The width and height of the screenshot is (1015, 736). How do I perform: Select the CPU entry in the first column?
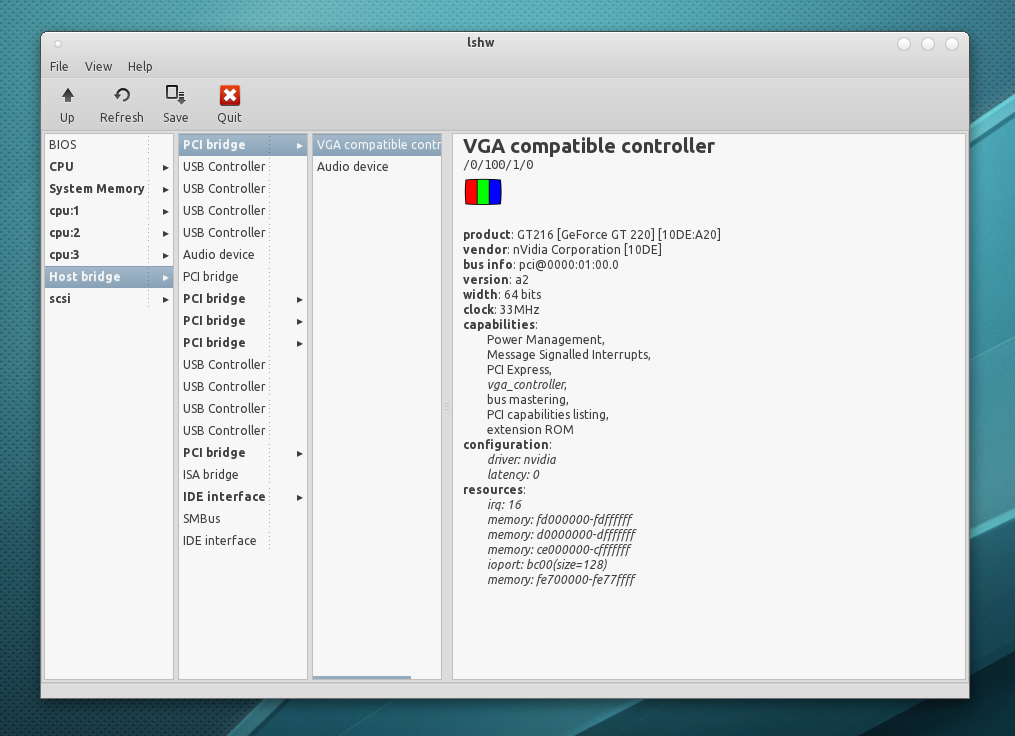coord(108,167)
